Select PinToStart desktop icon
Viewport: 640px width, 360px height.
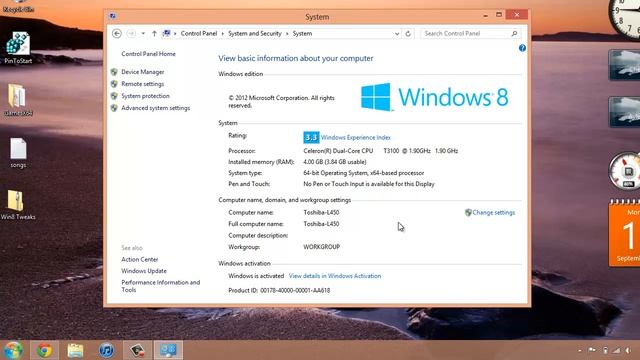[x=18, y=48]
